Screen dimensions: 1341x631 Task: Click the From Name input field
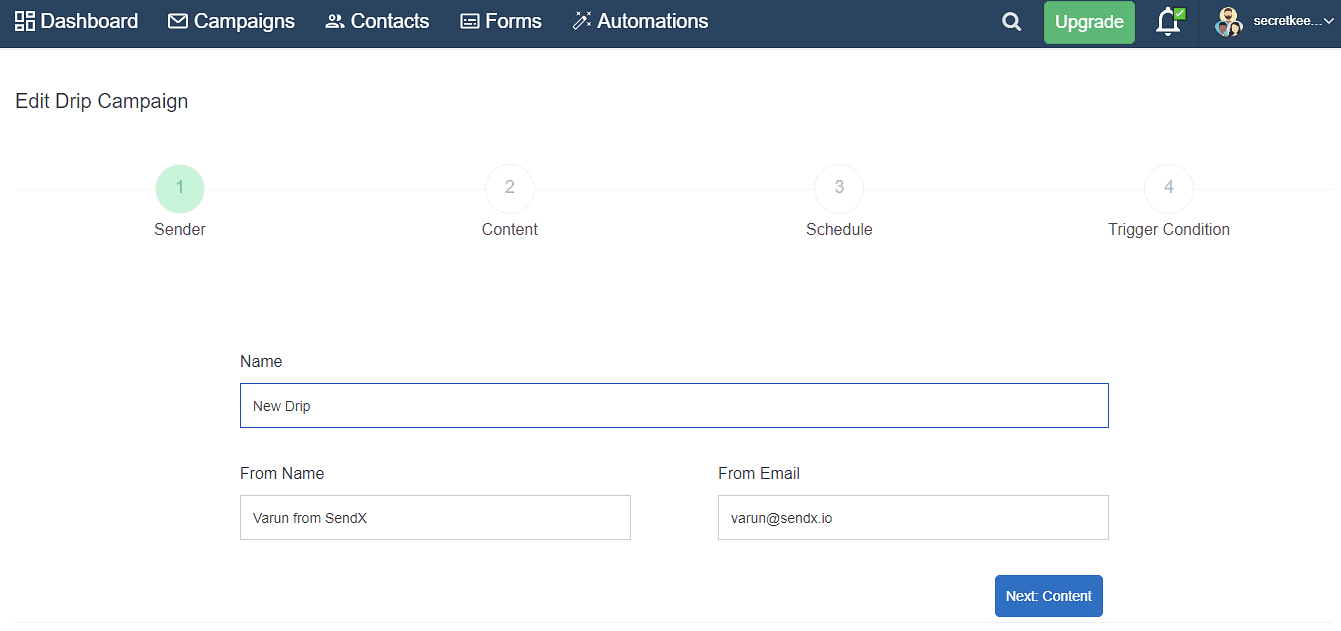pos(434,517)
